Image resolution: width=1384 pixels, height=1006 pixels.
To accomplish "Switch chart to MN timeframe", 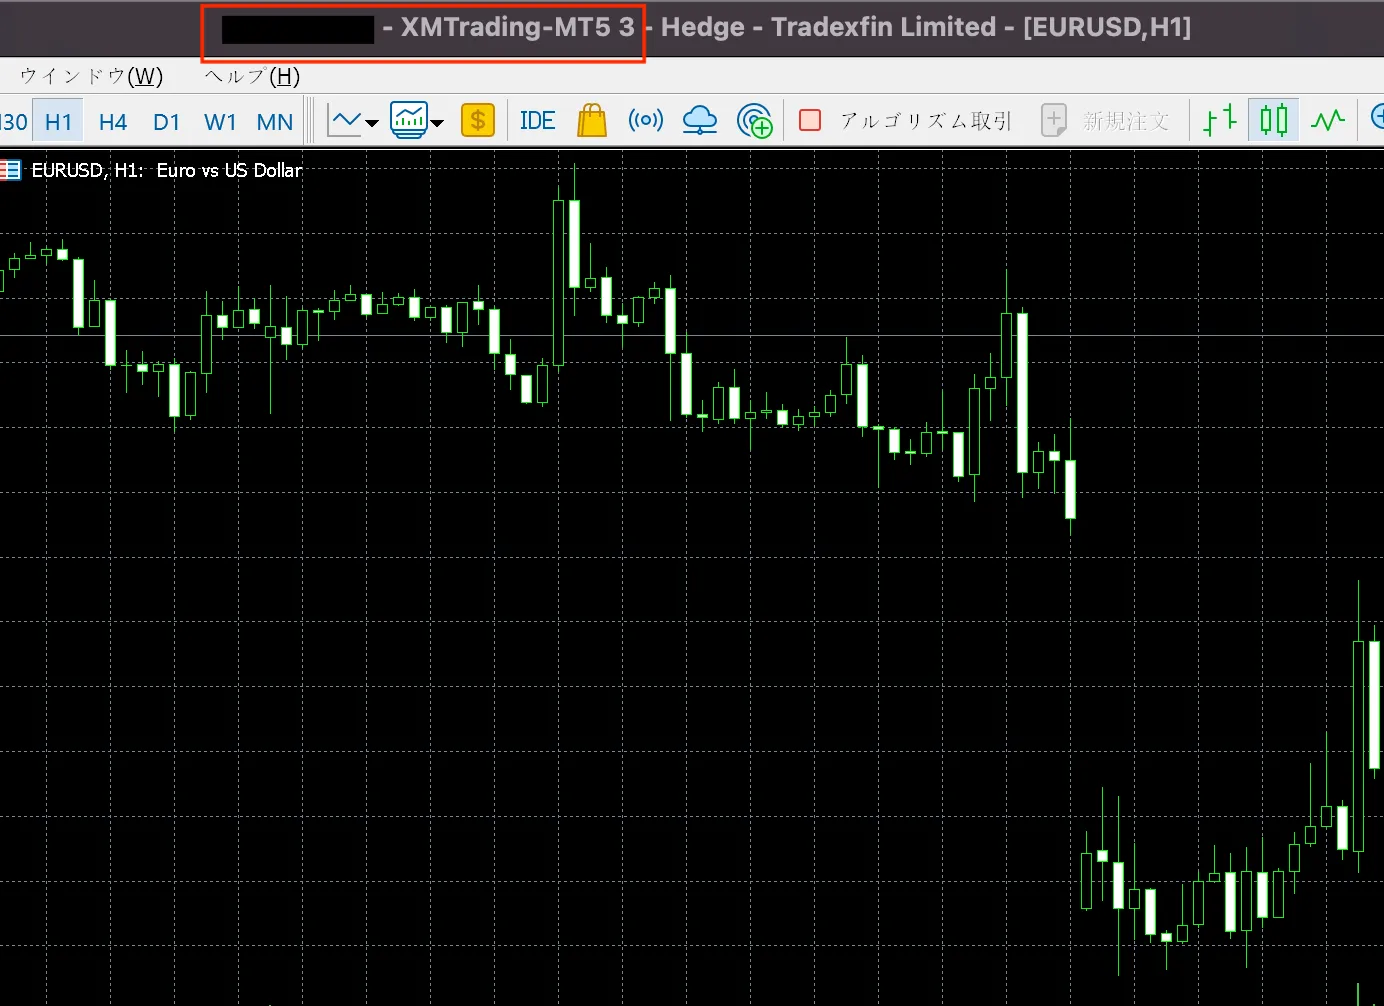I will tap(274, 122).
